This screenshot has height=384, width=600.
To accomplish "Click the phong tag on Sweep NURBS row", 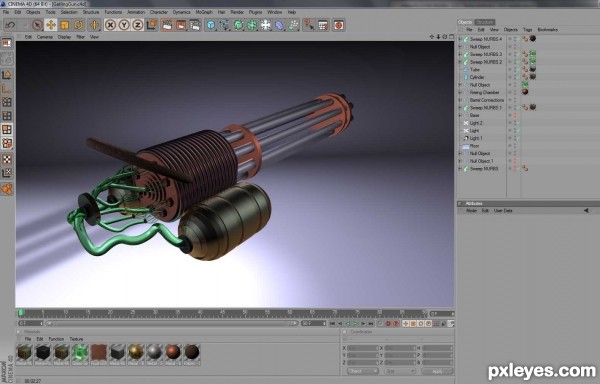I will [x=525, y=168].
